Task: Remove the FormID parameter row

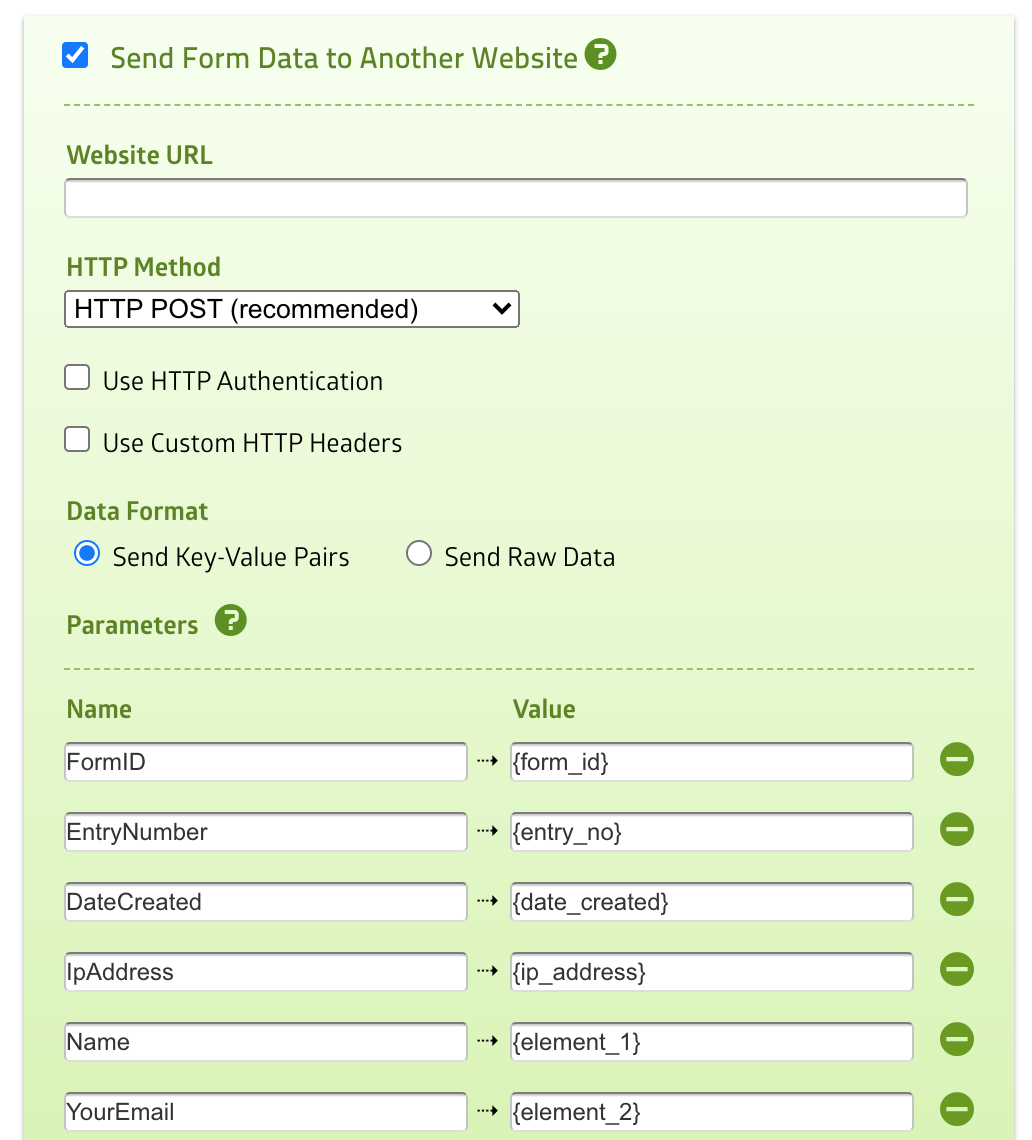Action: pyautogui.click(x=957, y=761)
